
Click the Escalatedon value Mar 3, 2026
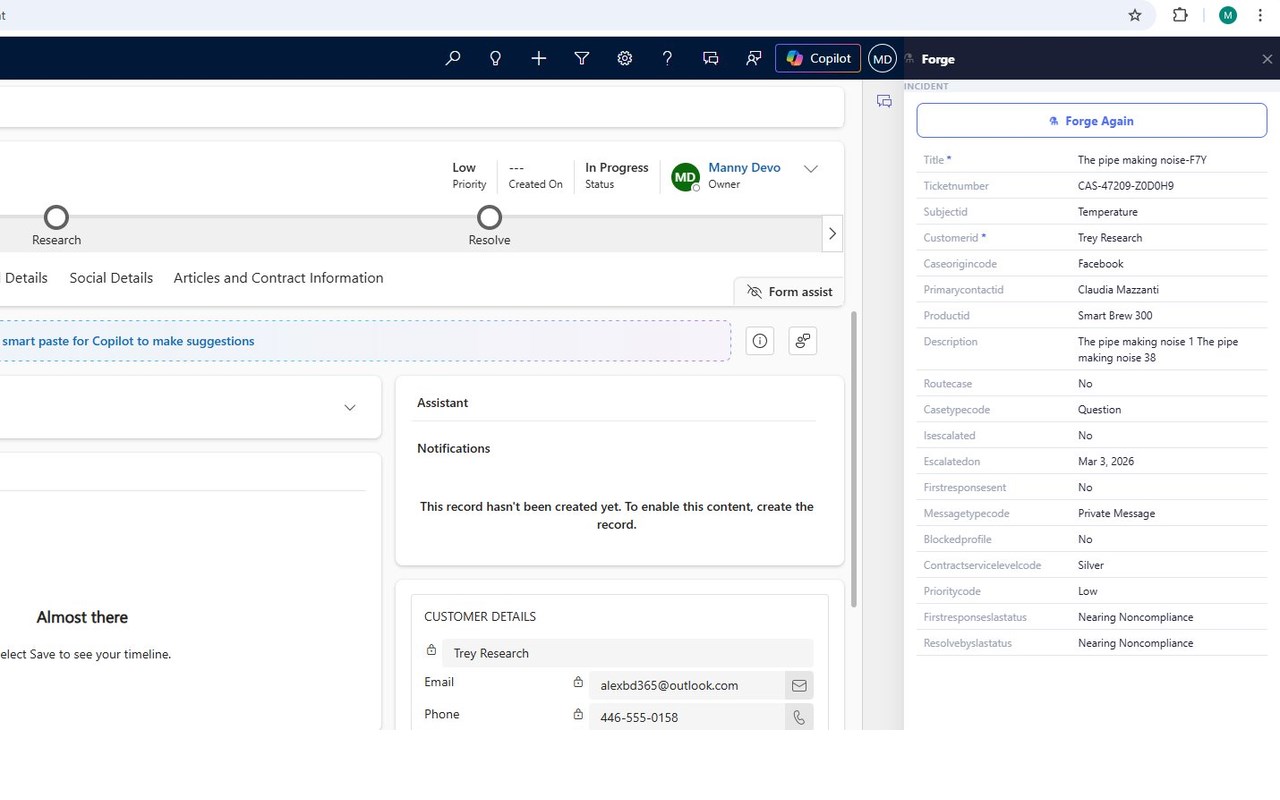1106,462
